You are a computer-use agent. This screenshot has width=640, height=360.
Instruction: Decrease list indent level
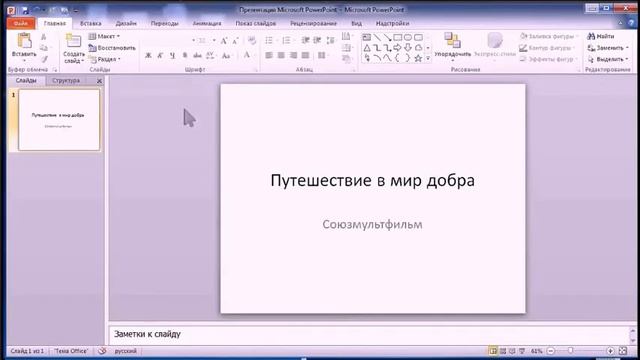(305, 40)
